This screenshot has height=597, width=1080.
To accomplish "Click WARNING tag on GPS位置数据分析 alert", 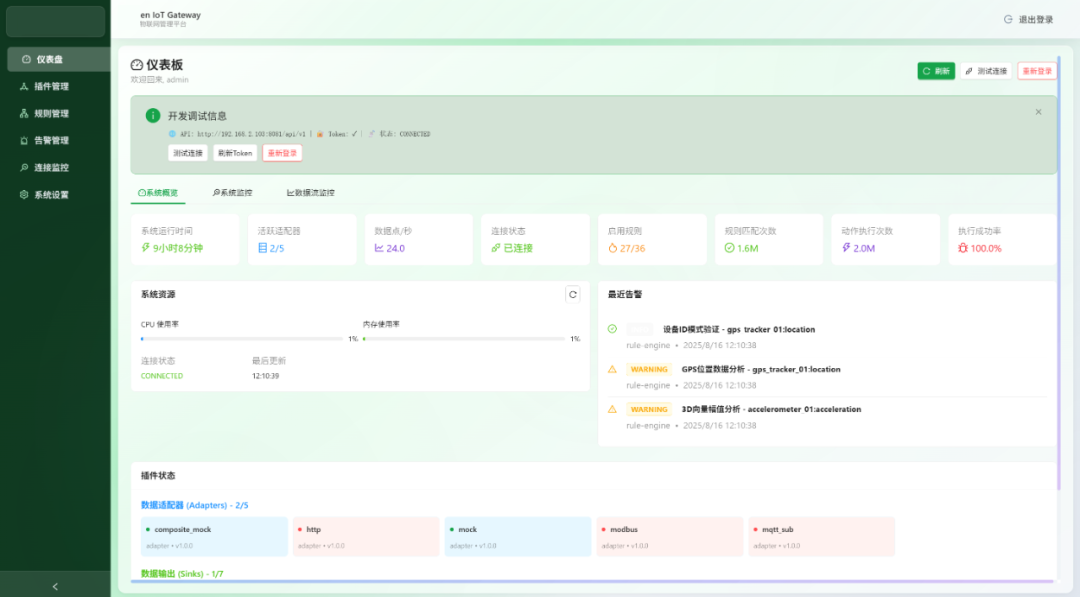I will click(x=649, y=369).
